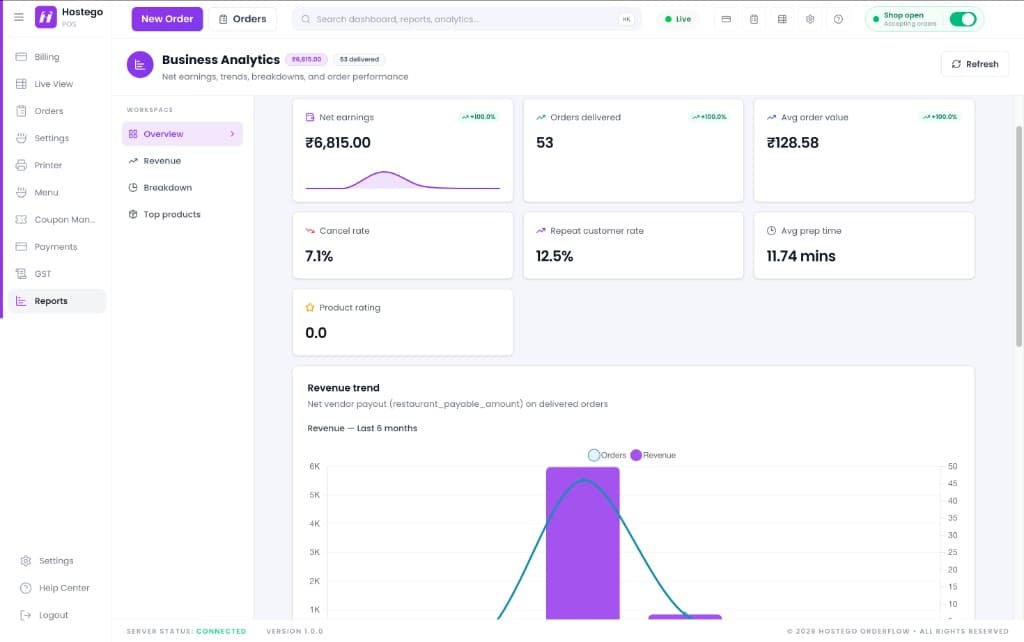
Task: Click the Orders delivered +100.0% badge
Action: tap(709, 117)
